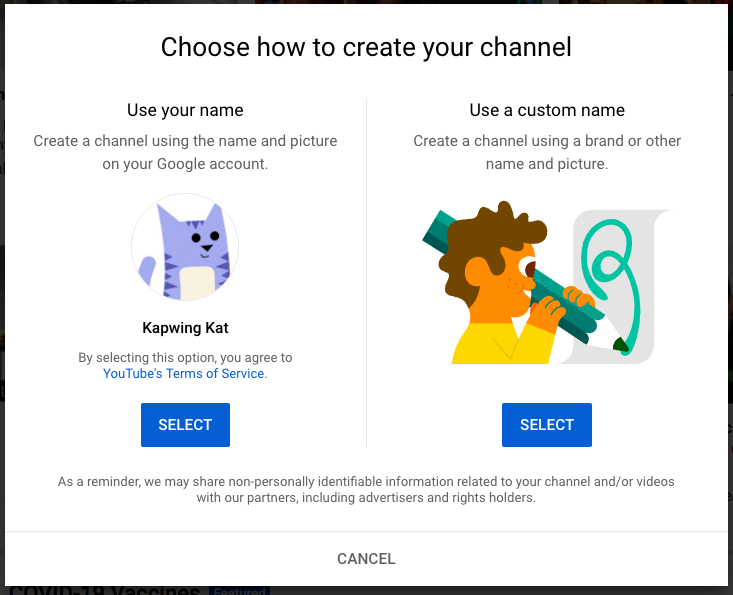Click 'on your Google account' description text
Image resolution: width=733 pixels, height=595 pixels.
pos(185,164)
